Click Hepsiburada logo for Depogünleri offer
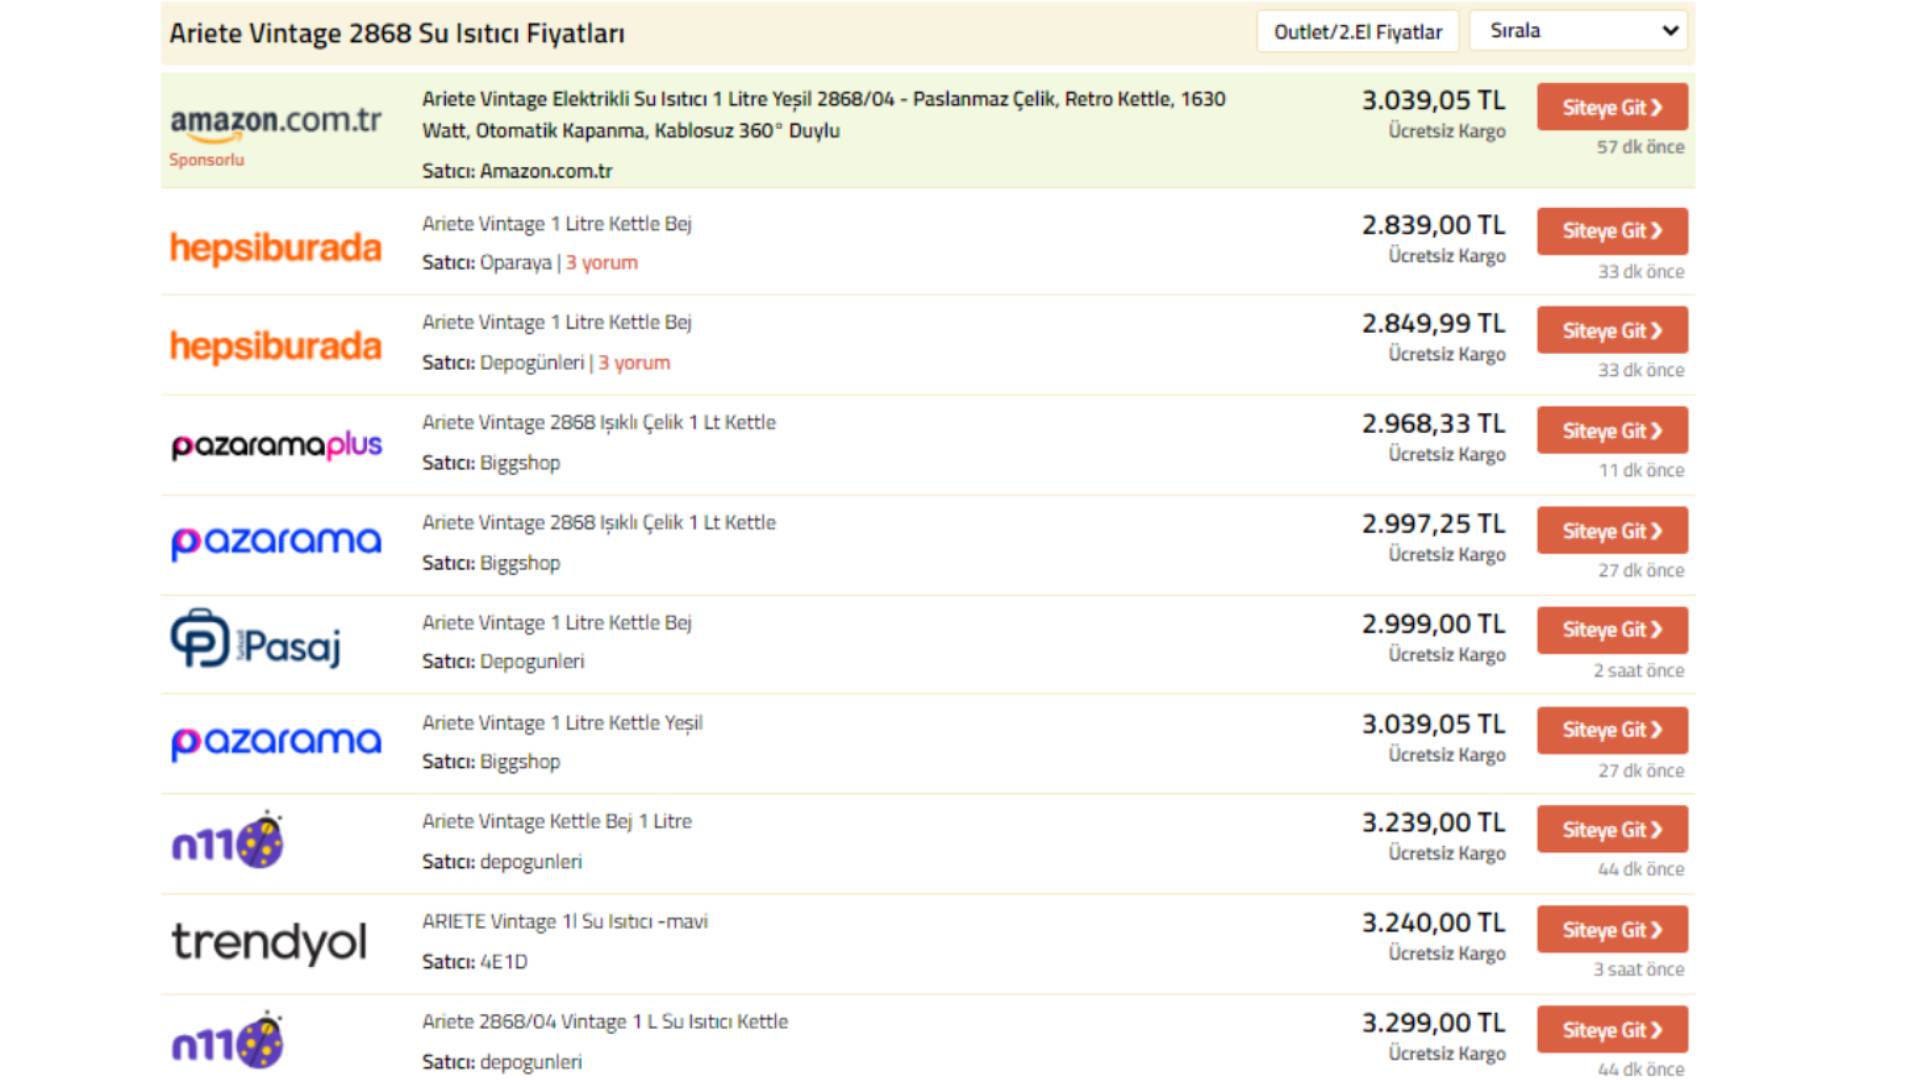The image size is (1920, 1080). (x=276, y=346)
